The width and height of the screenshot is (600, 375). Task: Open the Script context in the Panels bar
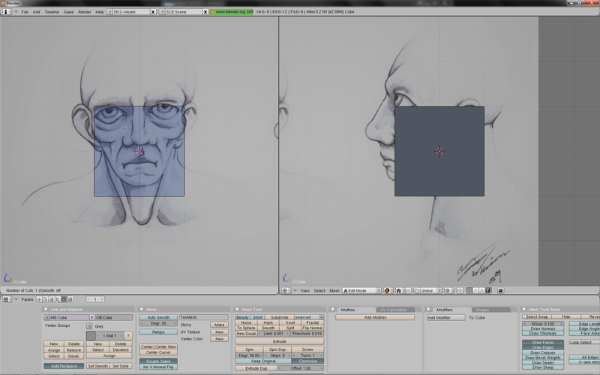click(x=45, y=299)
